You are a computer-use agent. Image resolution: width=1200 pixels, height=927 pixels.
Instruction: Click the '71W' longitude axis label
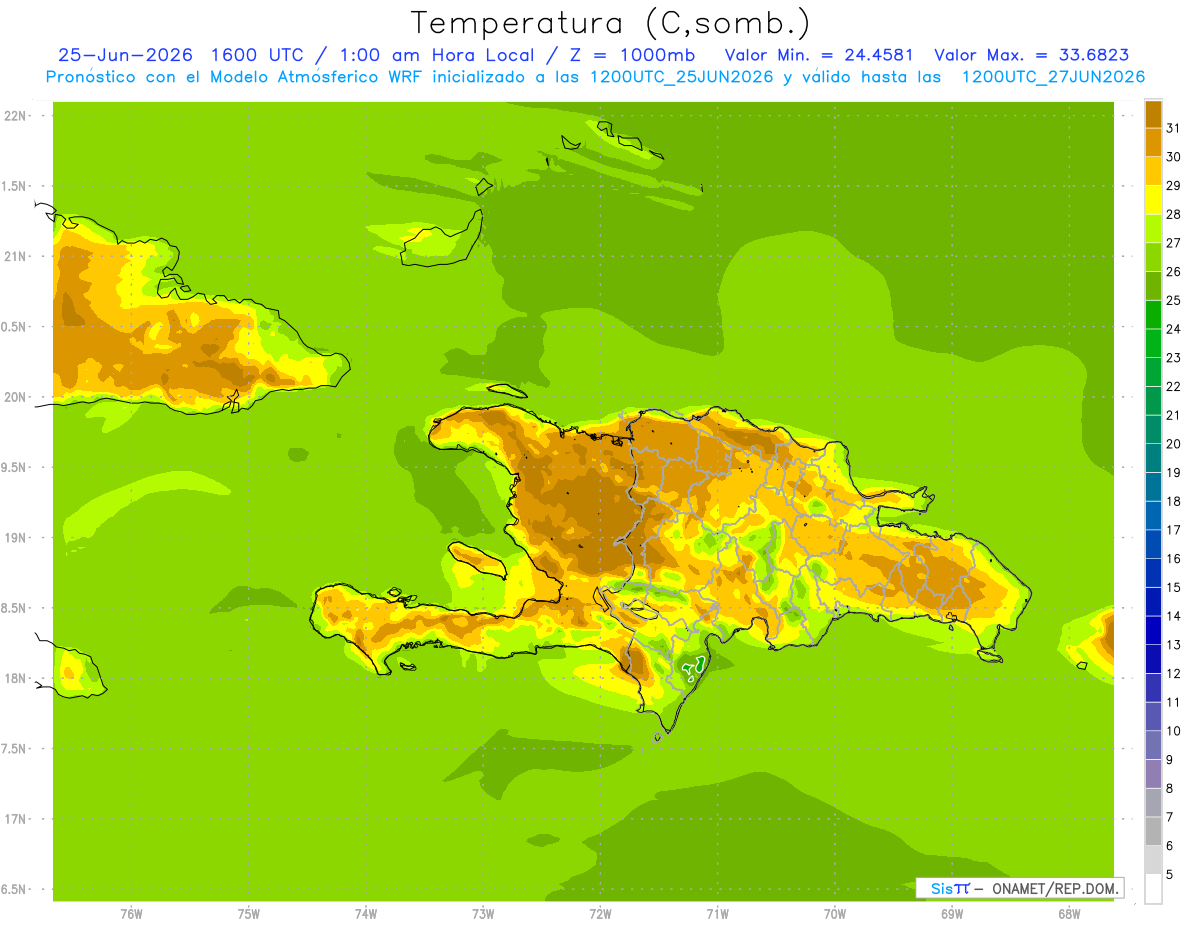pyautogui.click(x=717, y=913)
